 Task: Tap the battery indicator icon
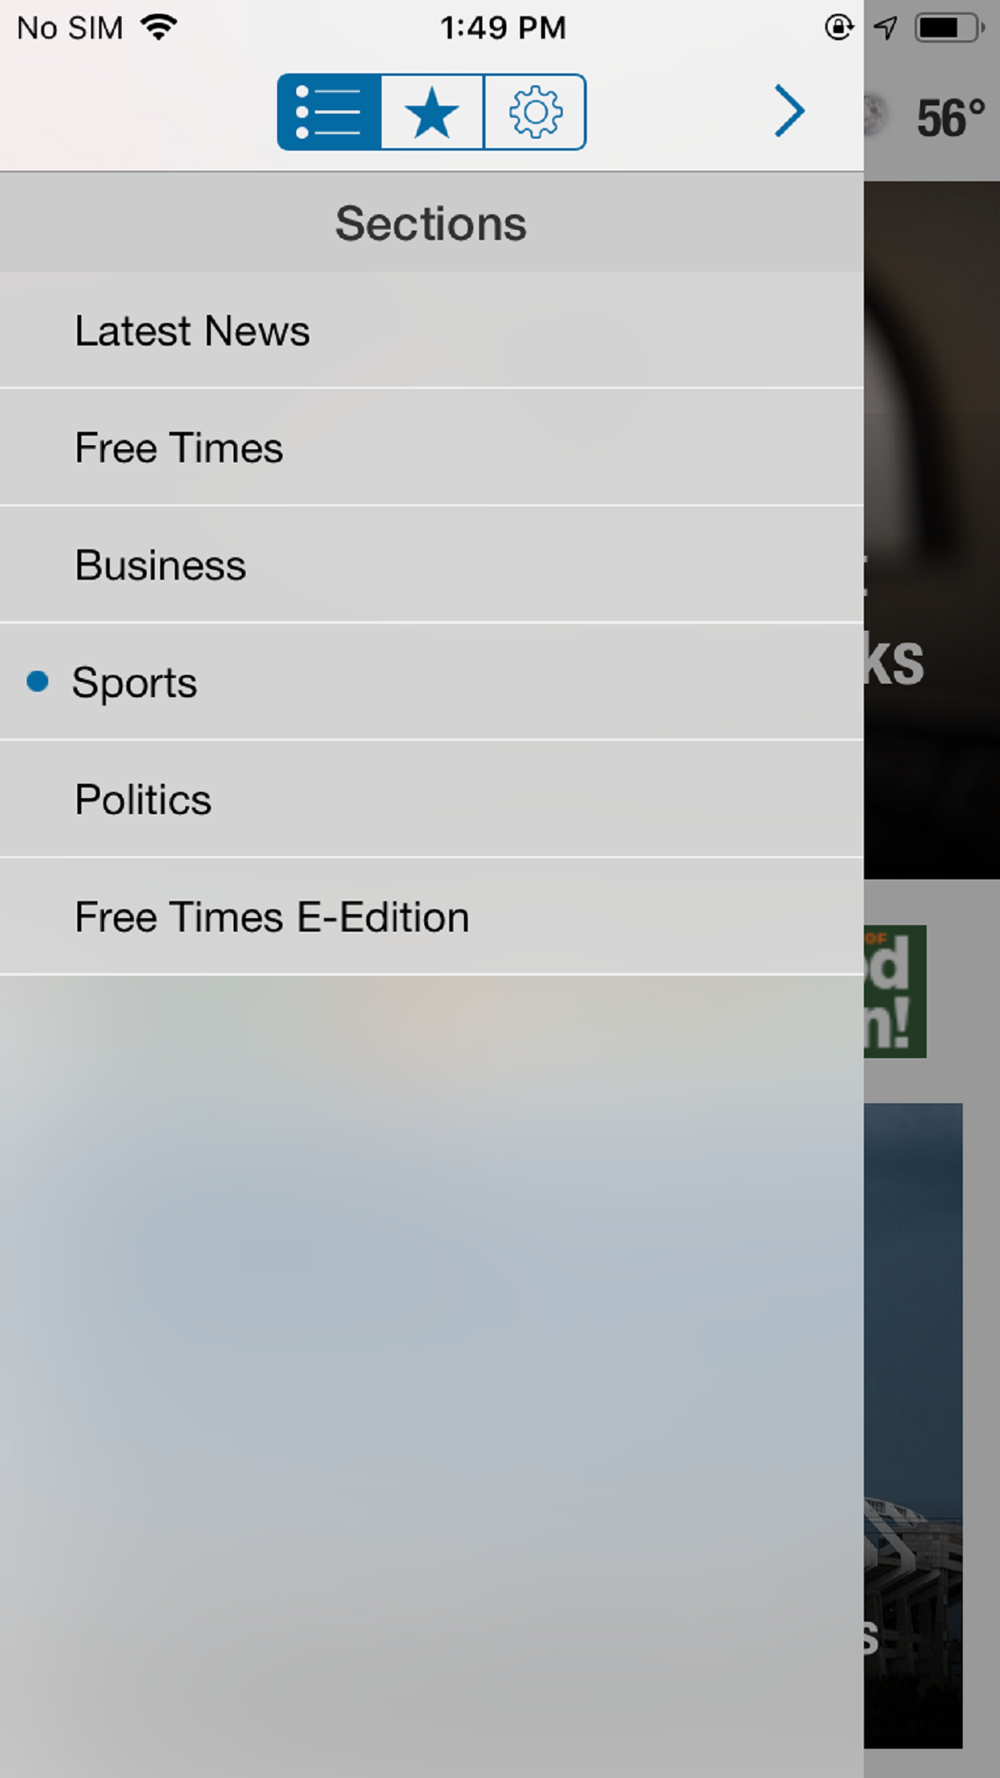point(950,27)
